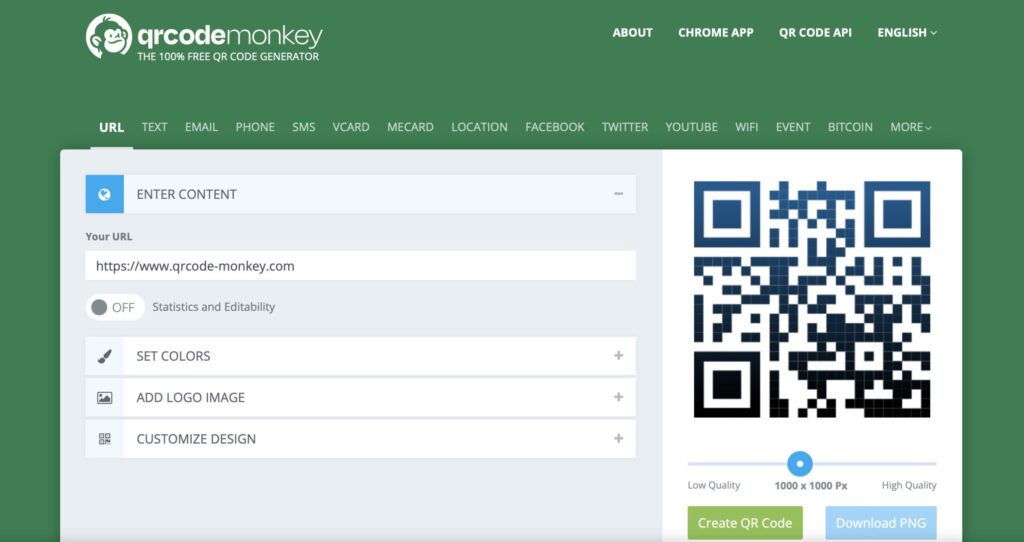Switch to the VCard tab
Screen dimensions: 1024x542
[351, 127]
